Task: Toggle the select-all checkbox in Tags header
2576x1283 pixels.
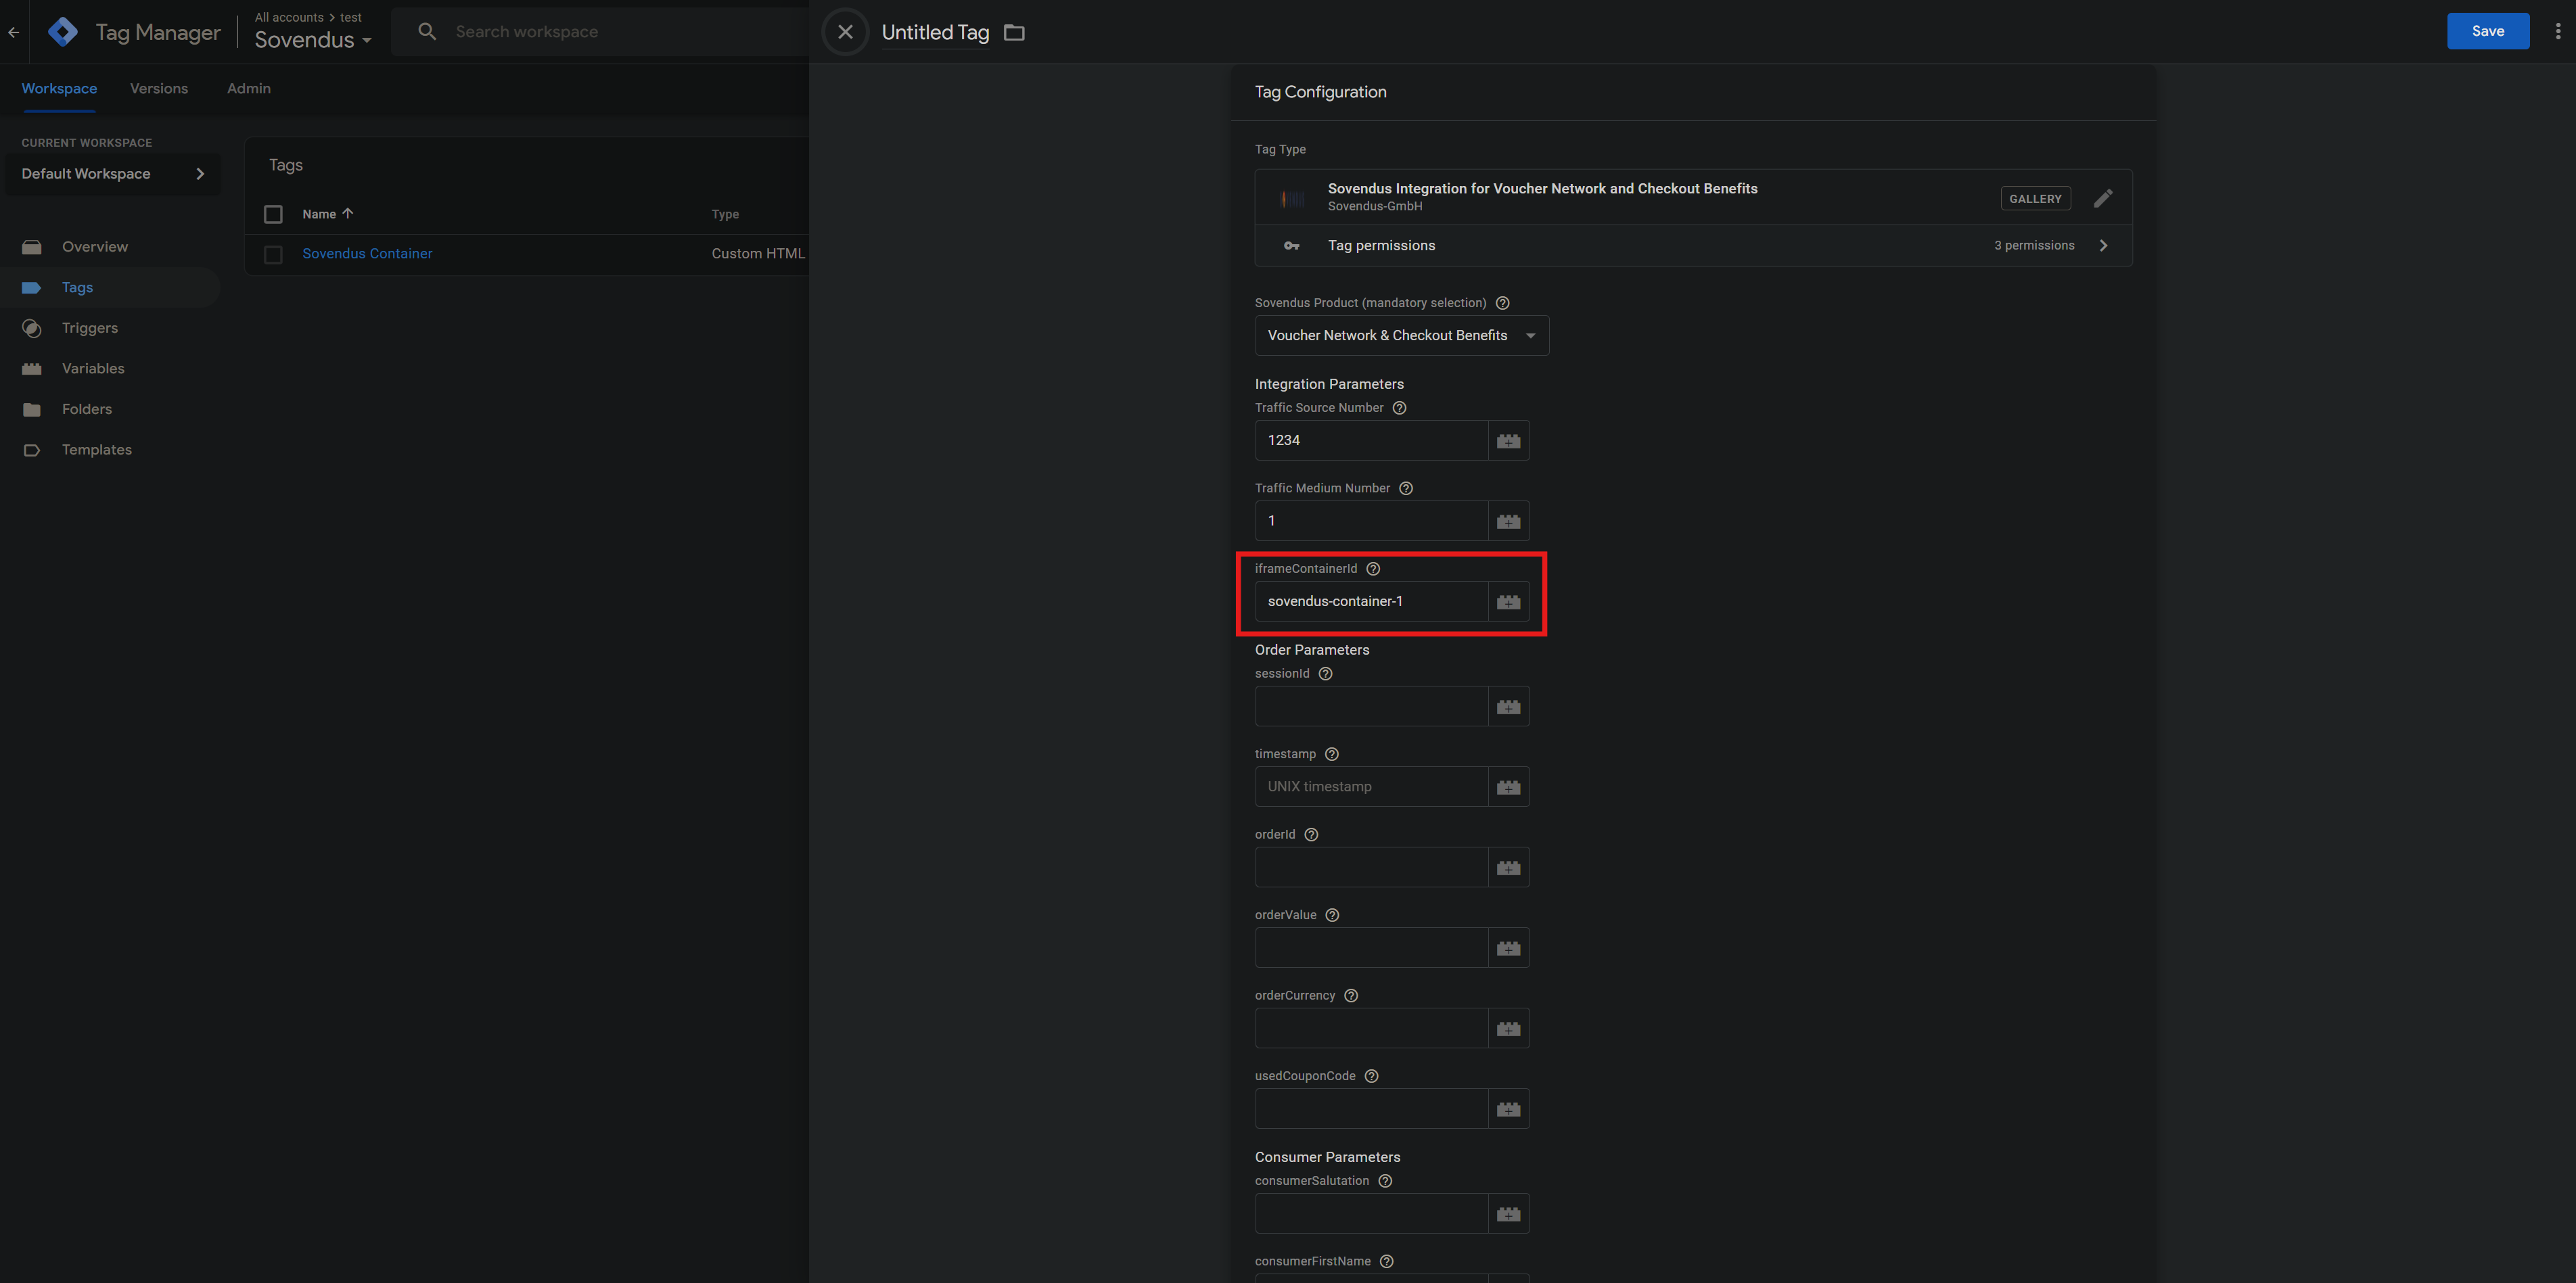Action: pyautogui.click(x=273, y=214)
